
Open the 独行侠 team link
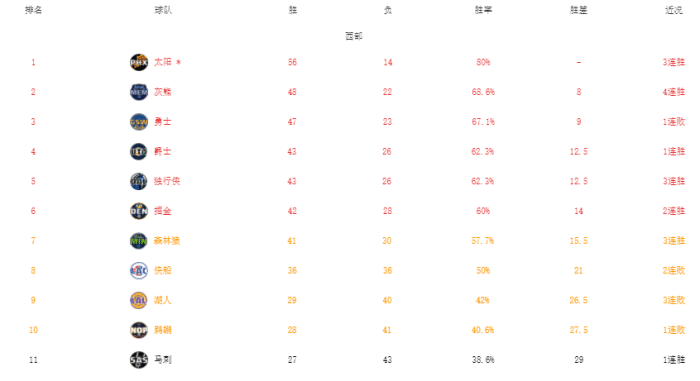point(167,181)
